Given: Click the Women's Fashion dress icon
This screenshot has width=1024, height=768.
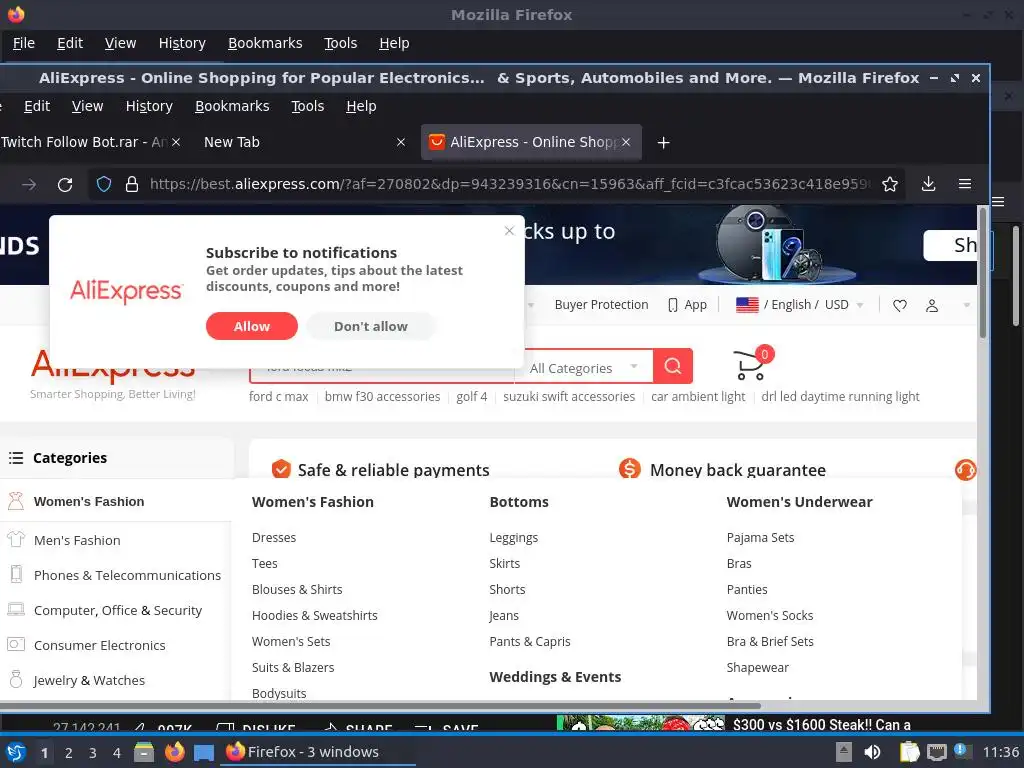Looking at the screenshot, I should [x=16, y=501].
